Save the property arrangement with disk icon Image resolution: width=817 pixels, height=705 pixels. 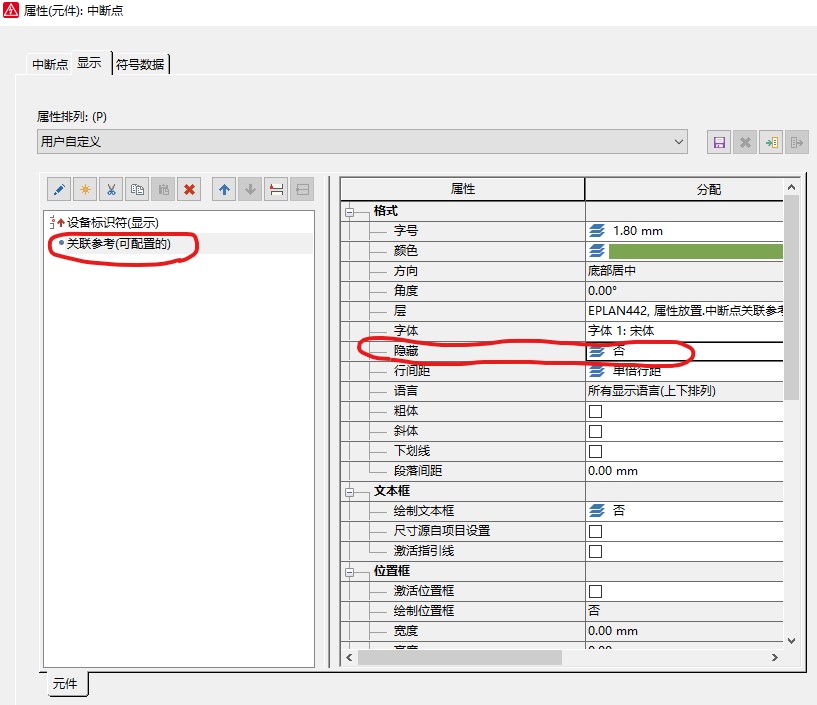(x=718, y=142)
